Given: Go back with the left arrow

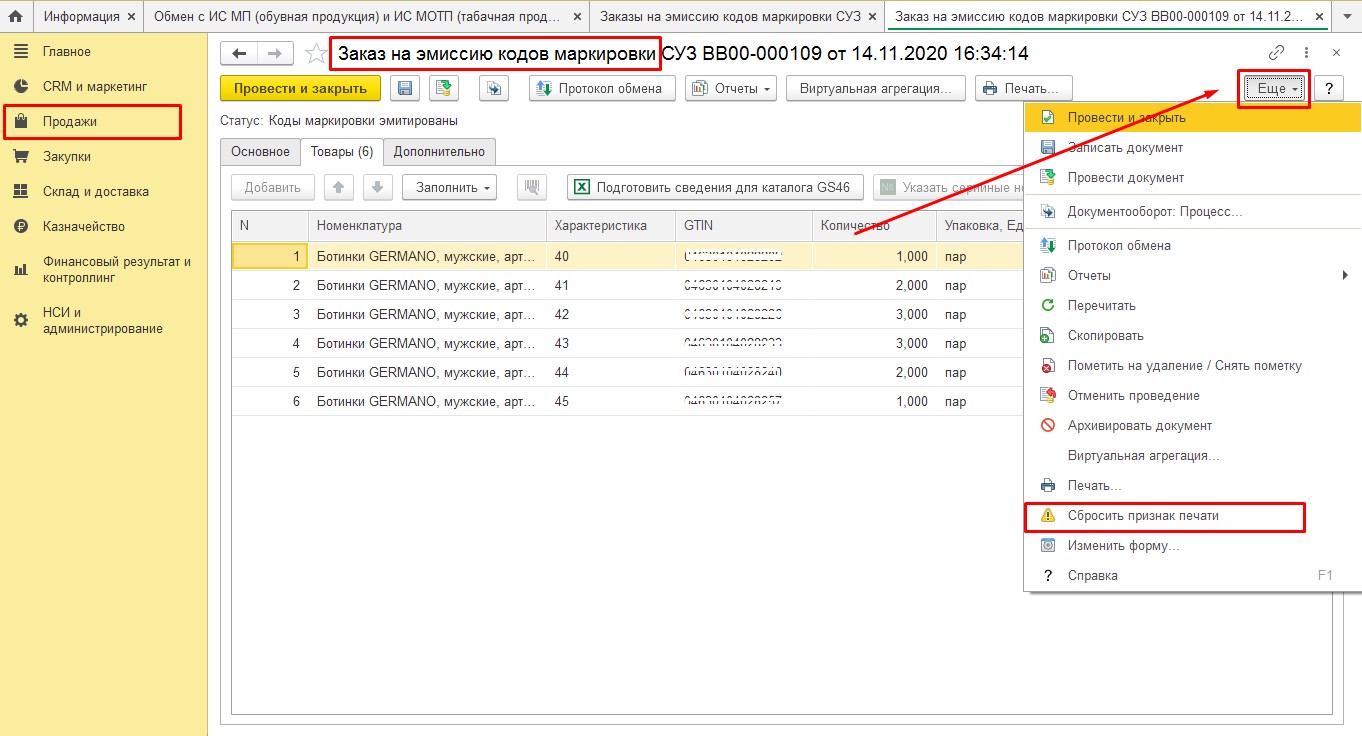Looking at the screenshot, I should 238,54.
